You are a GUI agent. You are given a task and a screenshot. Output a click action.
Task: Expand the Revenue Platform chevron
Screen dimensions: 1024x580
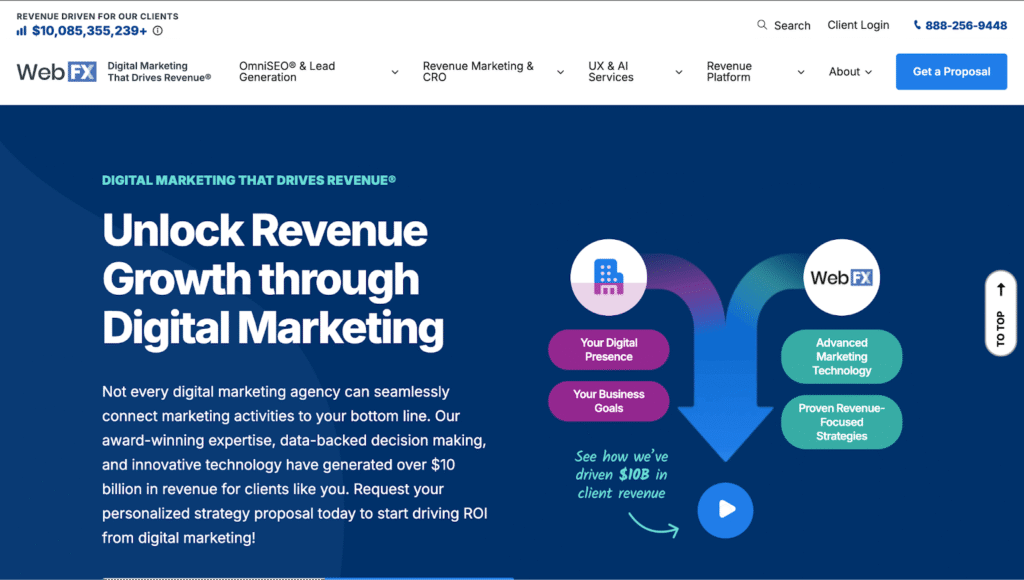799,71
